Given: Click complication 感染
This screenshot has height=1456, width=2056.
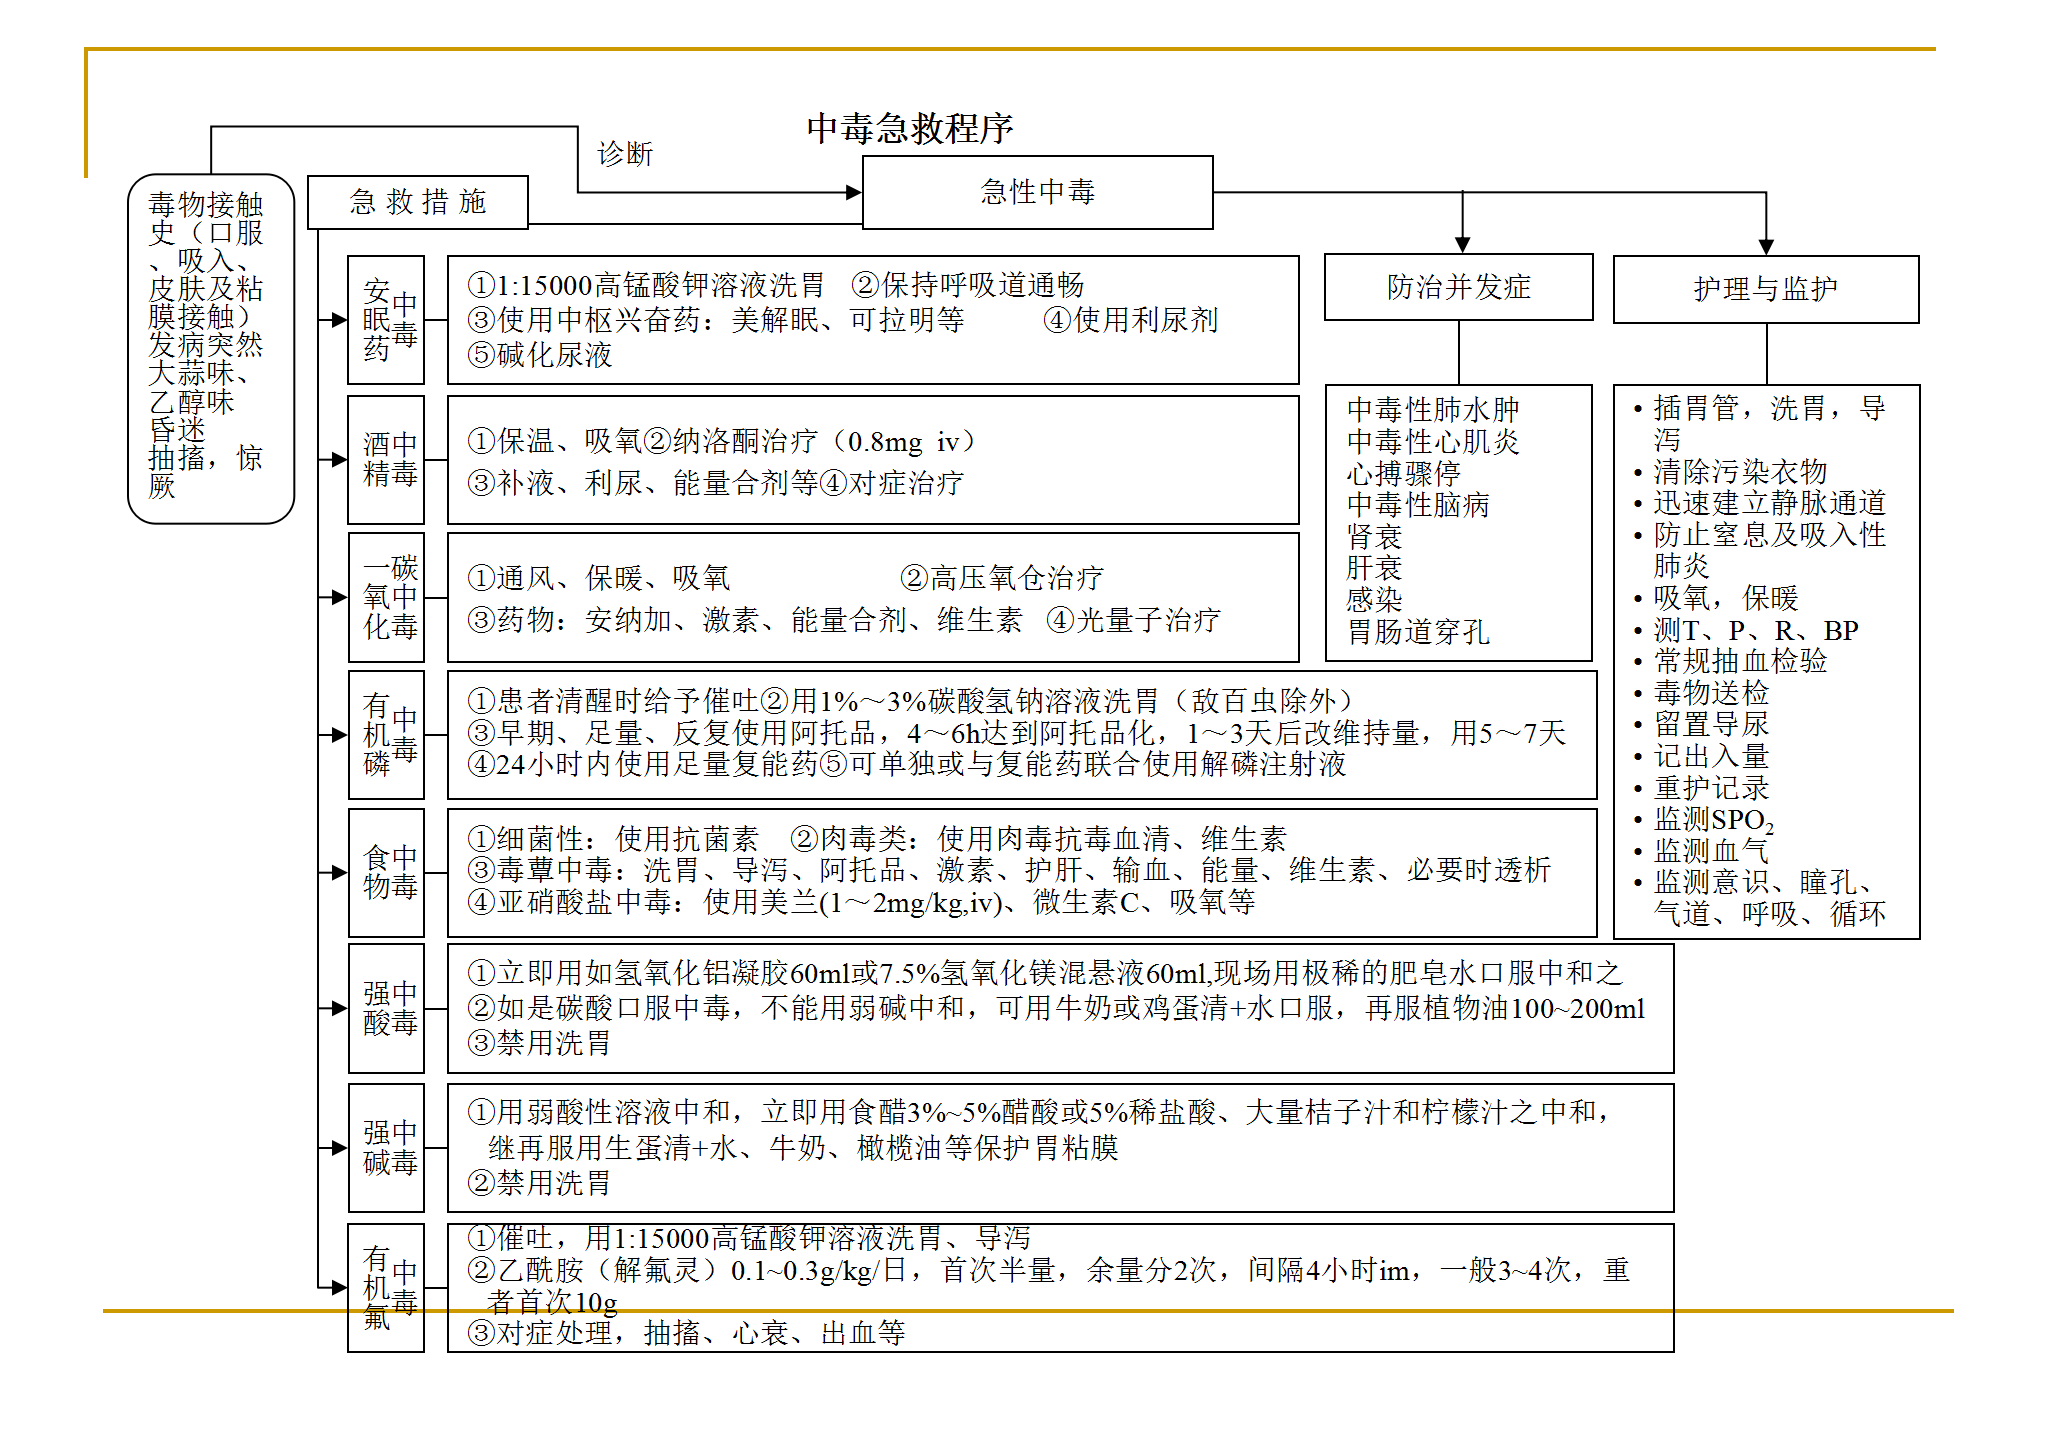Looking at the screenshot, I should 1375,600.
